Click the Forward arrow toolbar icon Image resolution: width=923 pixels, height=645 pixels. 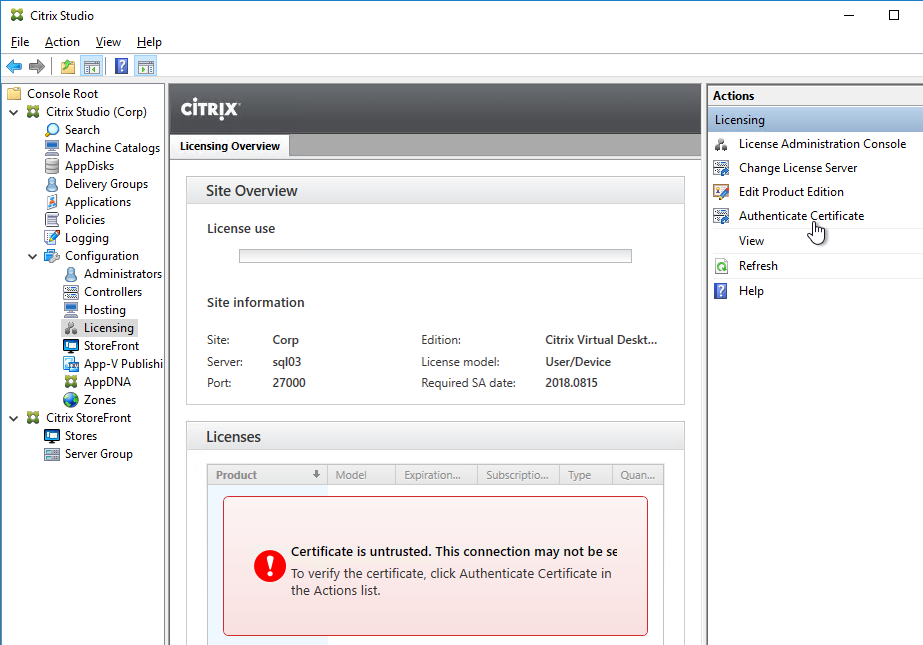[36, 67]
